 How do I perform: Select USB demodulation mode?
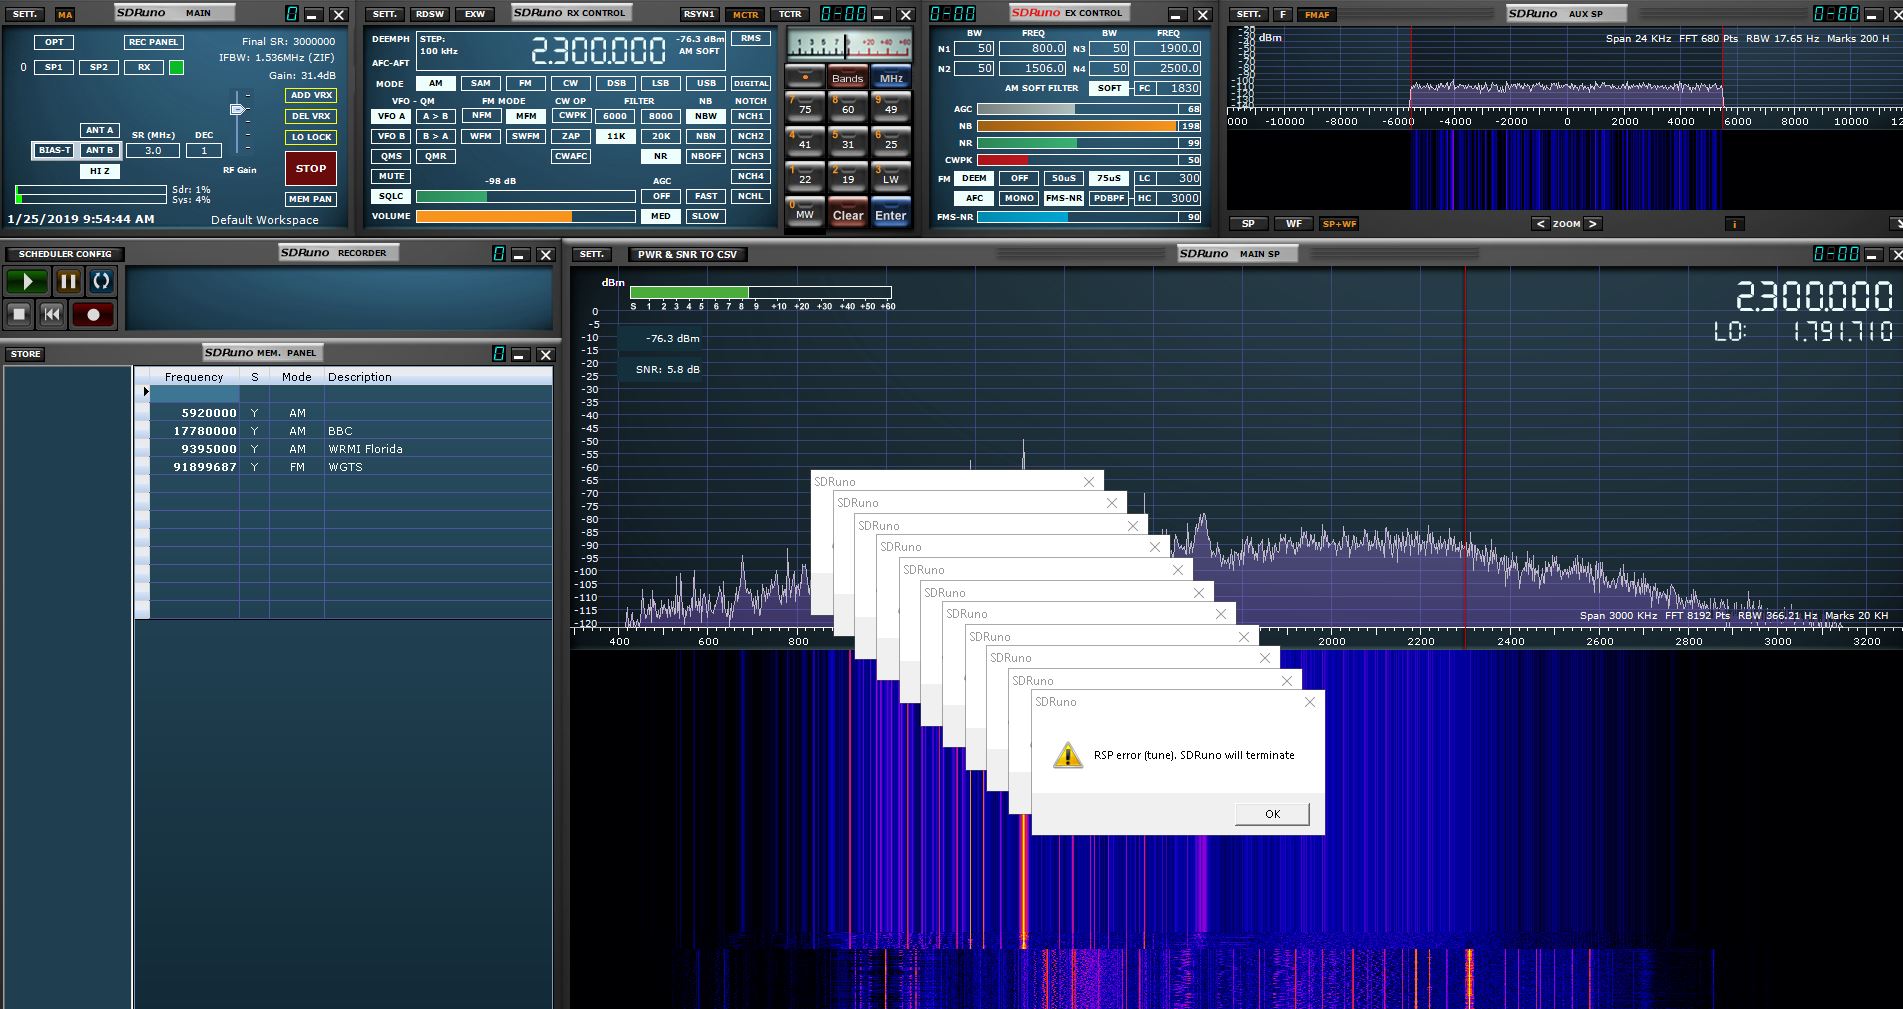pos(706,84)
